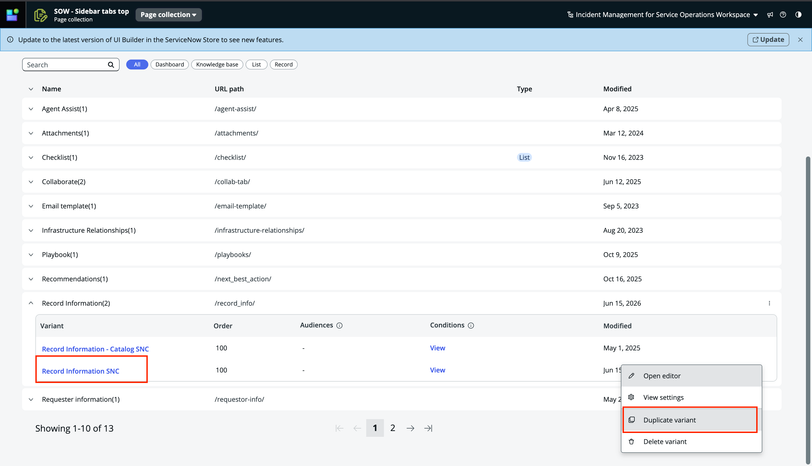The height and width of the screenshot is (466, 812).
Task: Expand the Agent Assist(1) row
Action: pos(31,109)
